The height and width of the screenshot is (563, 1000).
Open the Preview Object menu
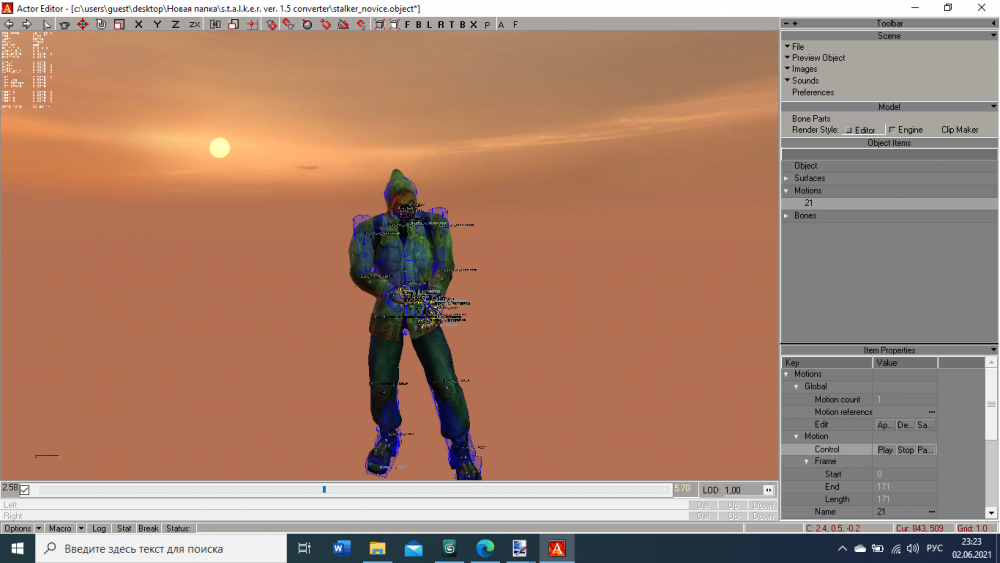(x=818, y=58)
